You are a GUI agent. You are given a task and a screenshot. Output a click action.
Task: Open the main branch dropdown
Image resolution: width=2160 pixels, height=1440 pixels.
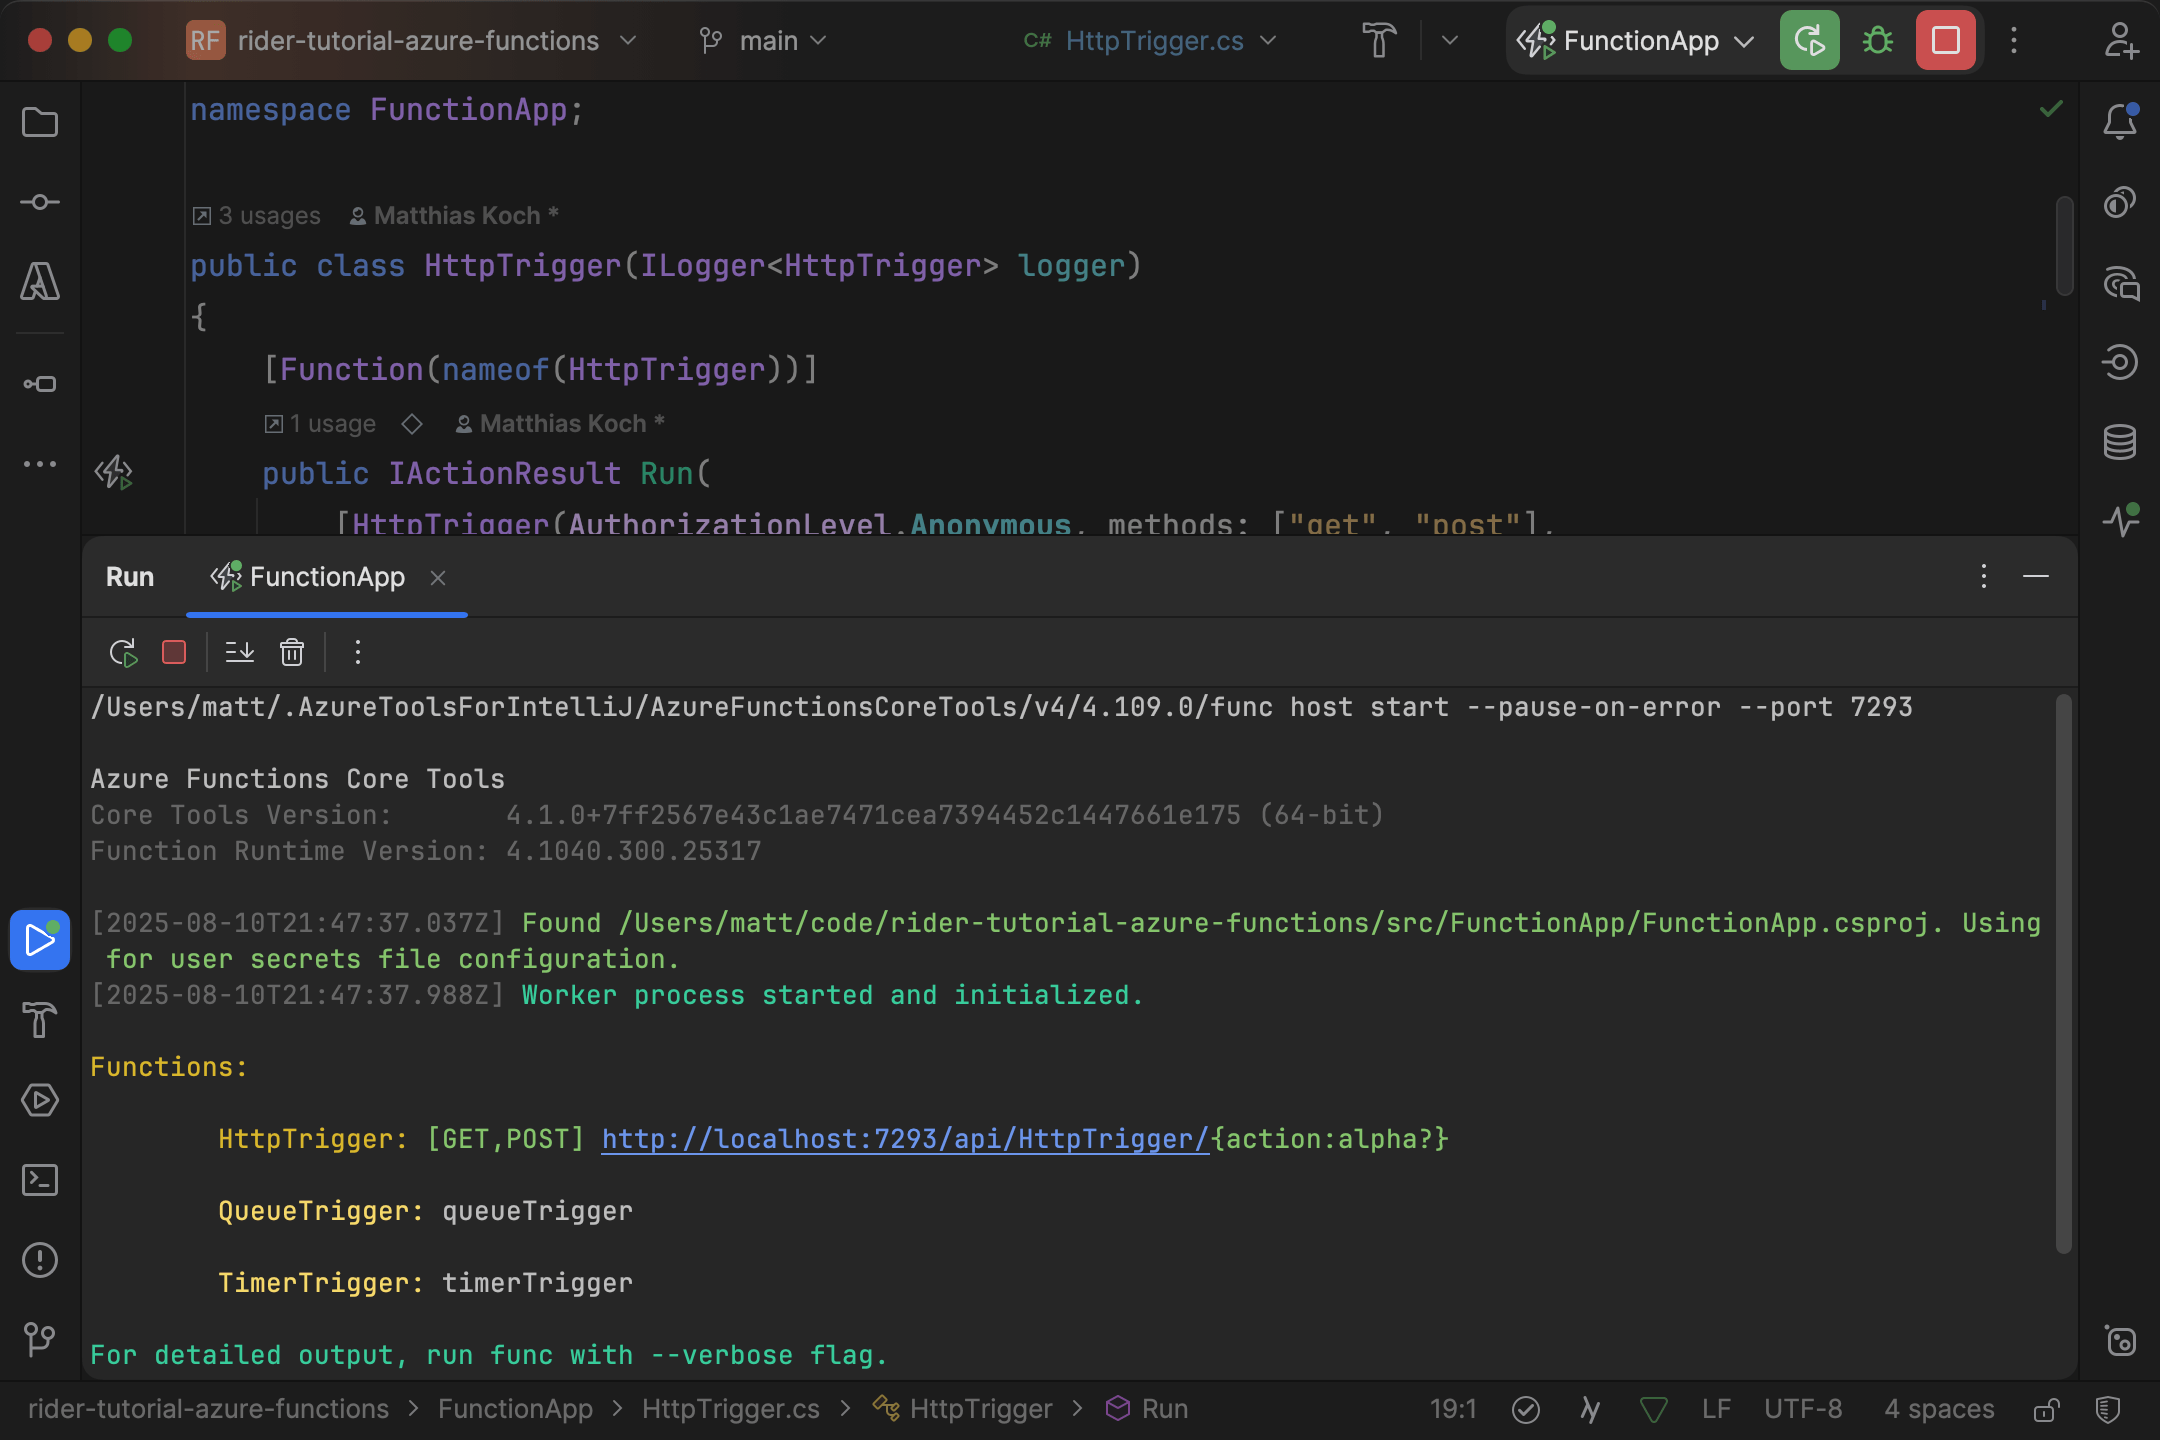[766, 41]
